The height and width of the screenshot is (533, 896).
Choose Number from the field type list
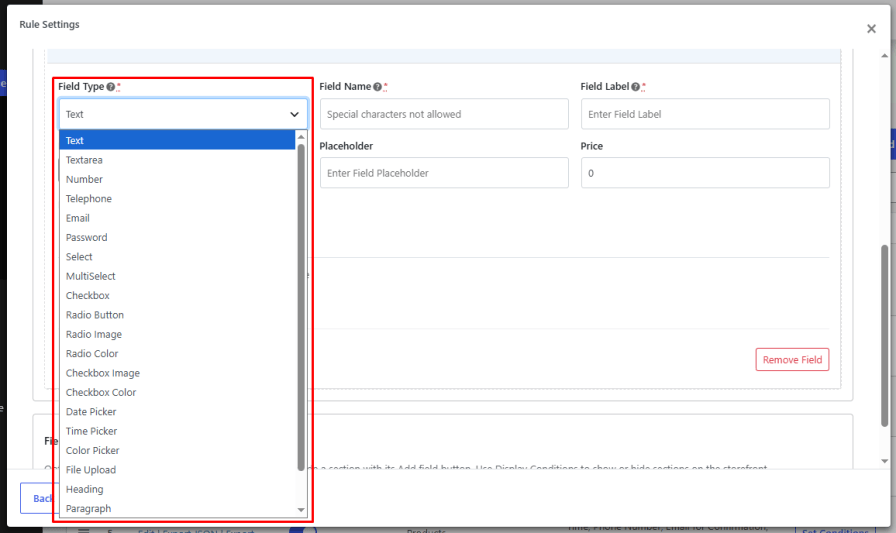click(177, 179)
